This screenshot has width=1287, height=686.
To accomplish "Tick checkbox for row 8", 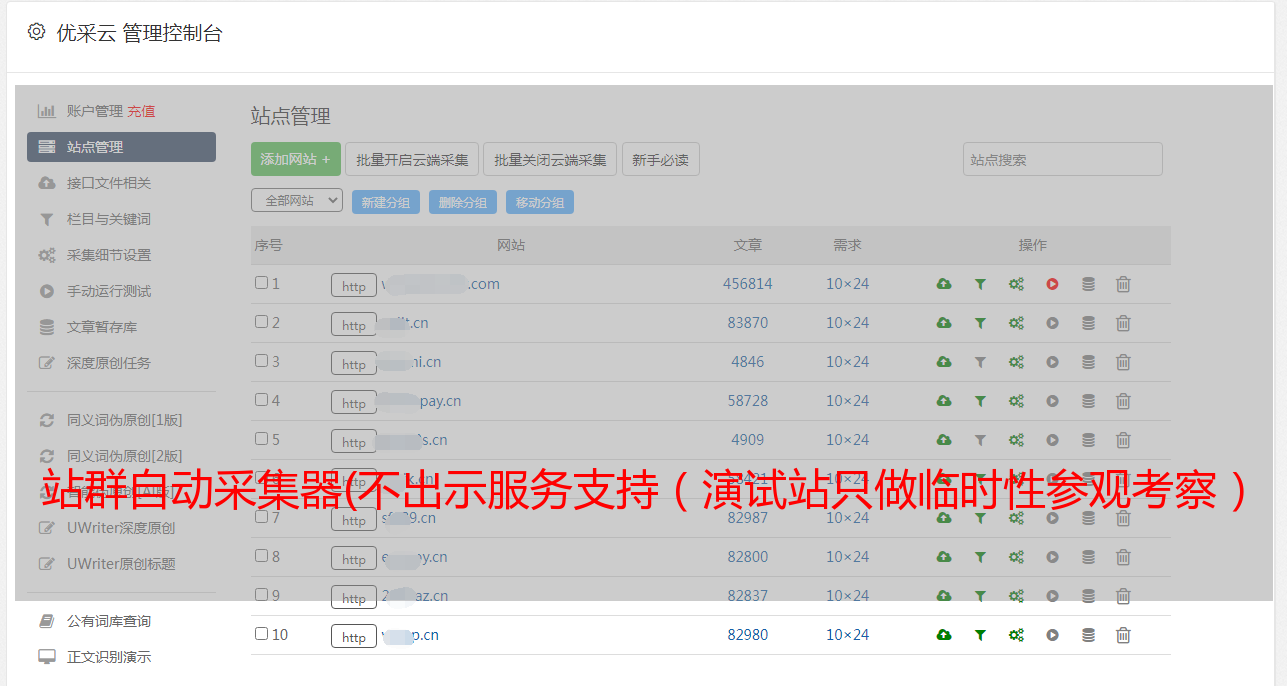I will [x=261, y=556].
